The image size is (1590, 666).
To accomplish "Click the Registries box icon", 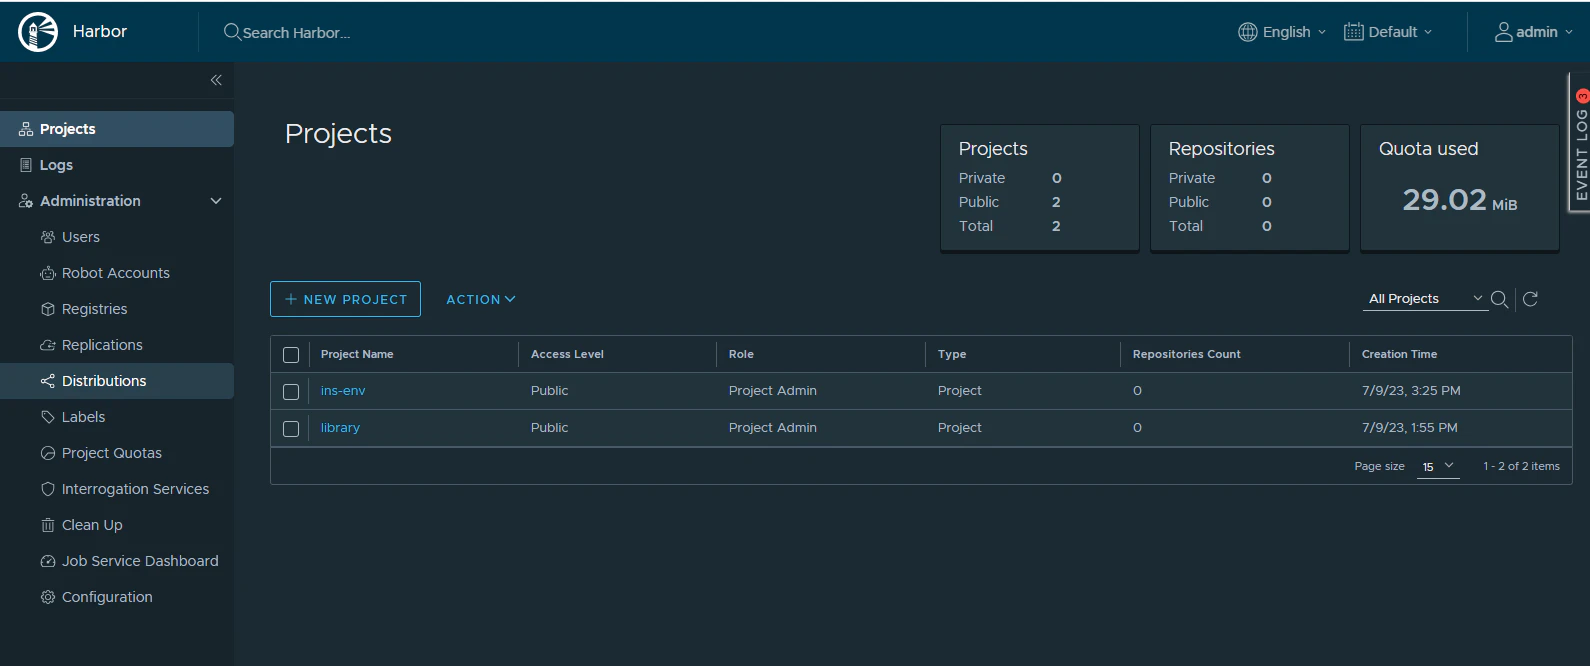I will coord(48,309).
